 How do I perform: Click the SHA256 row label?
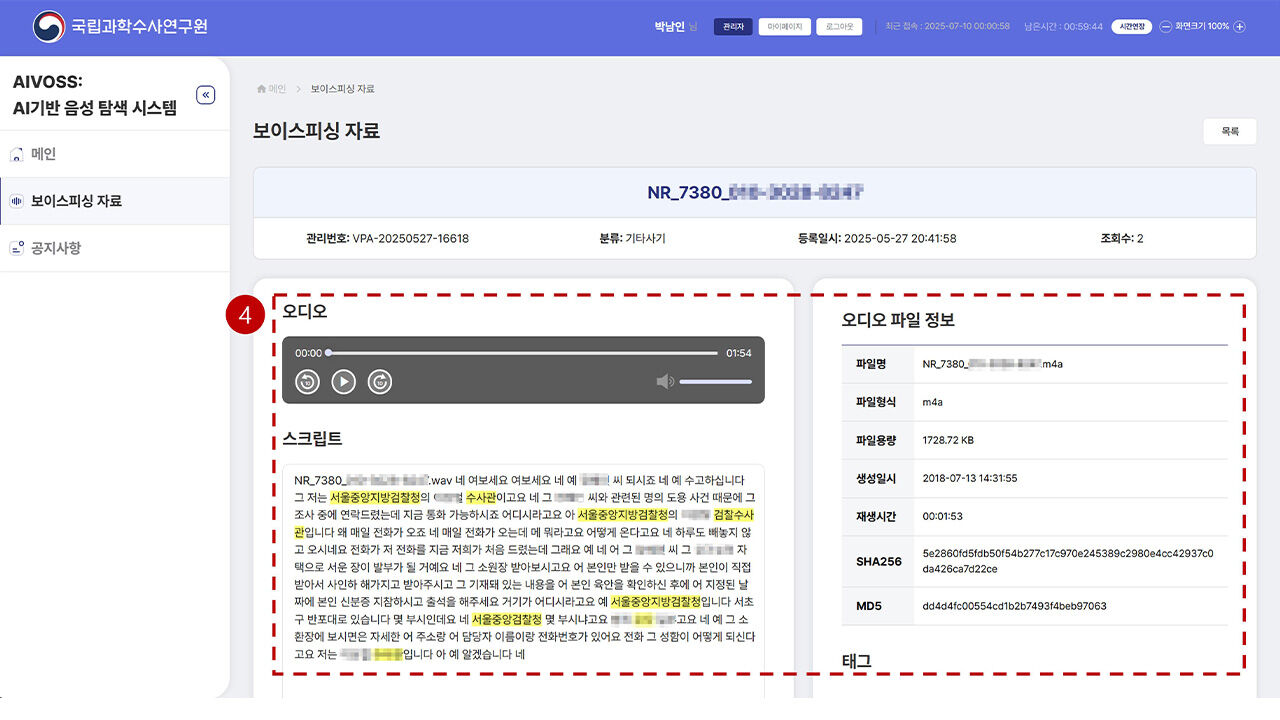point(878,561)
